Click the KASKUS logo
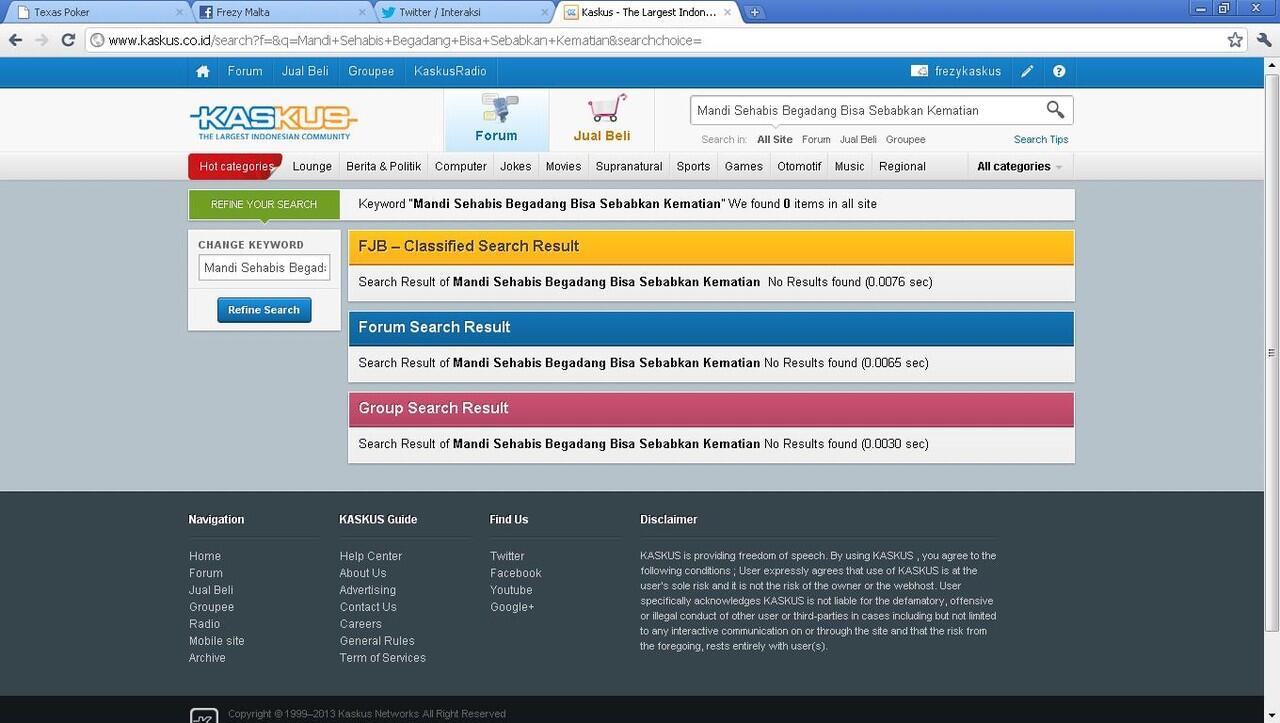Image resolution: width=1280 pixels, height=723 pixels. coord(273,122)
